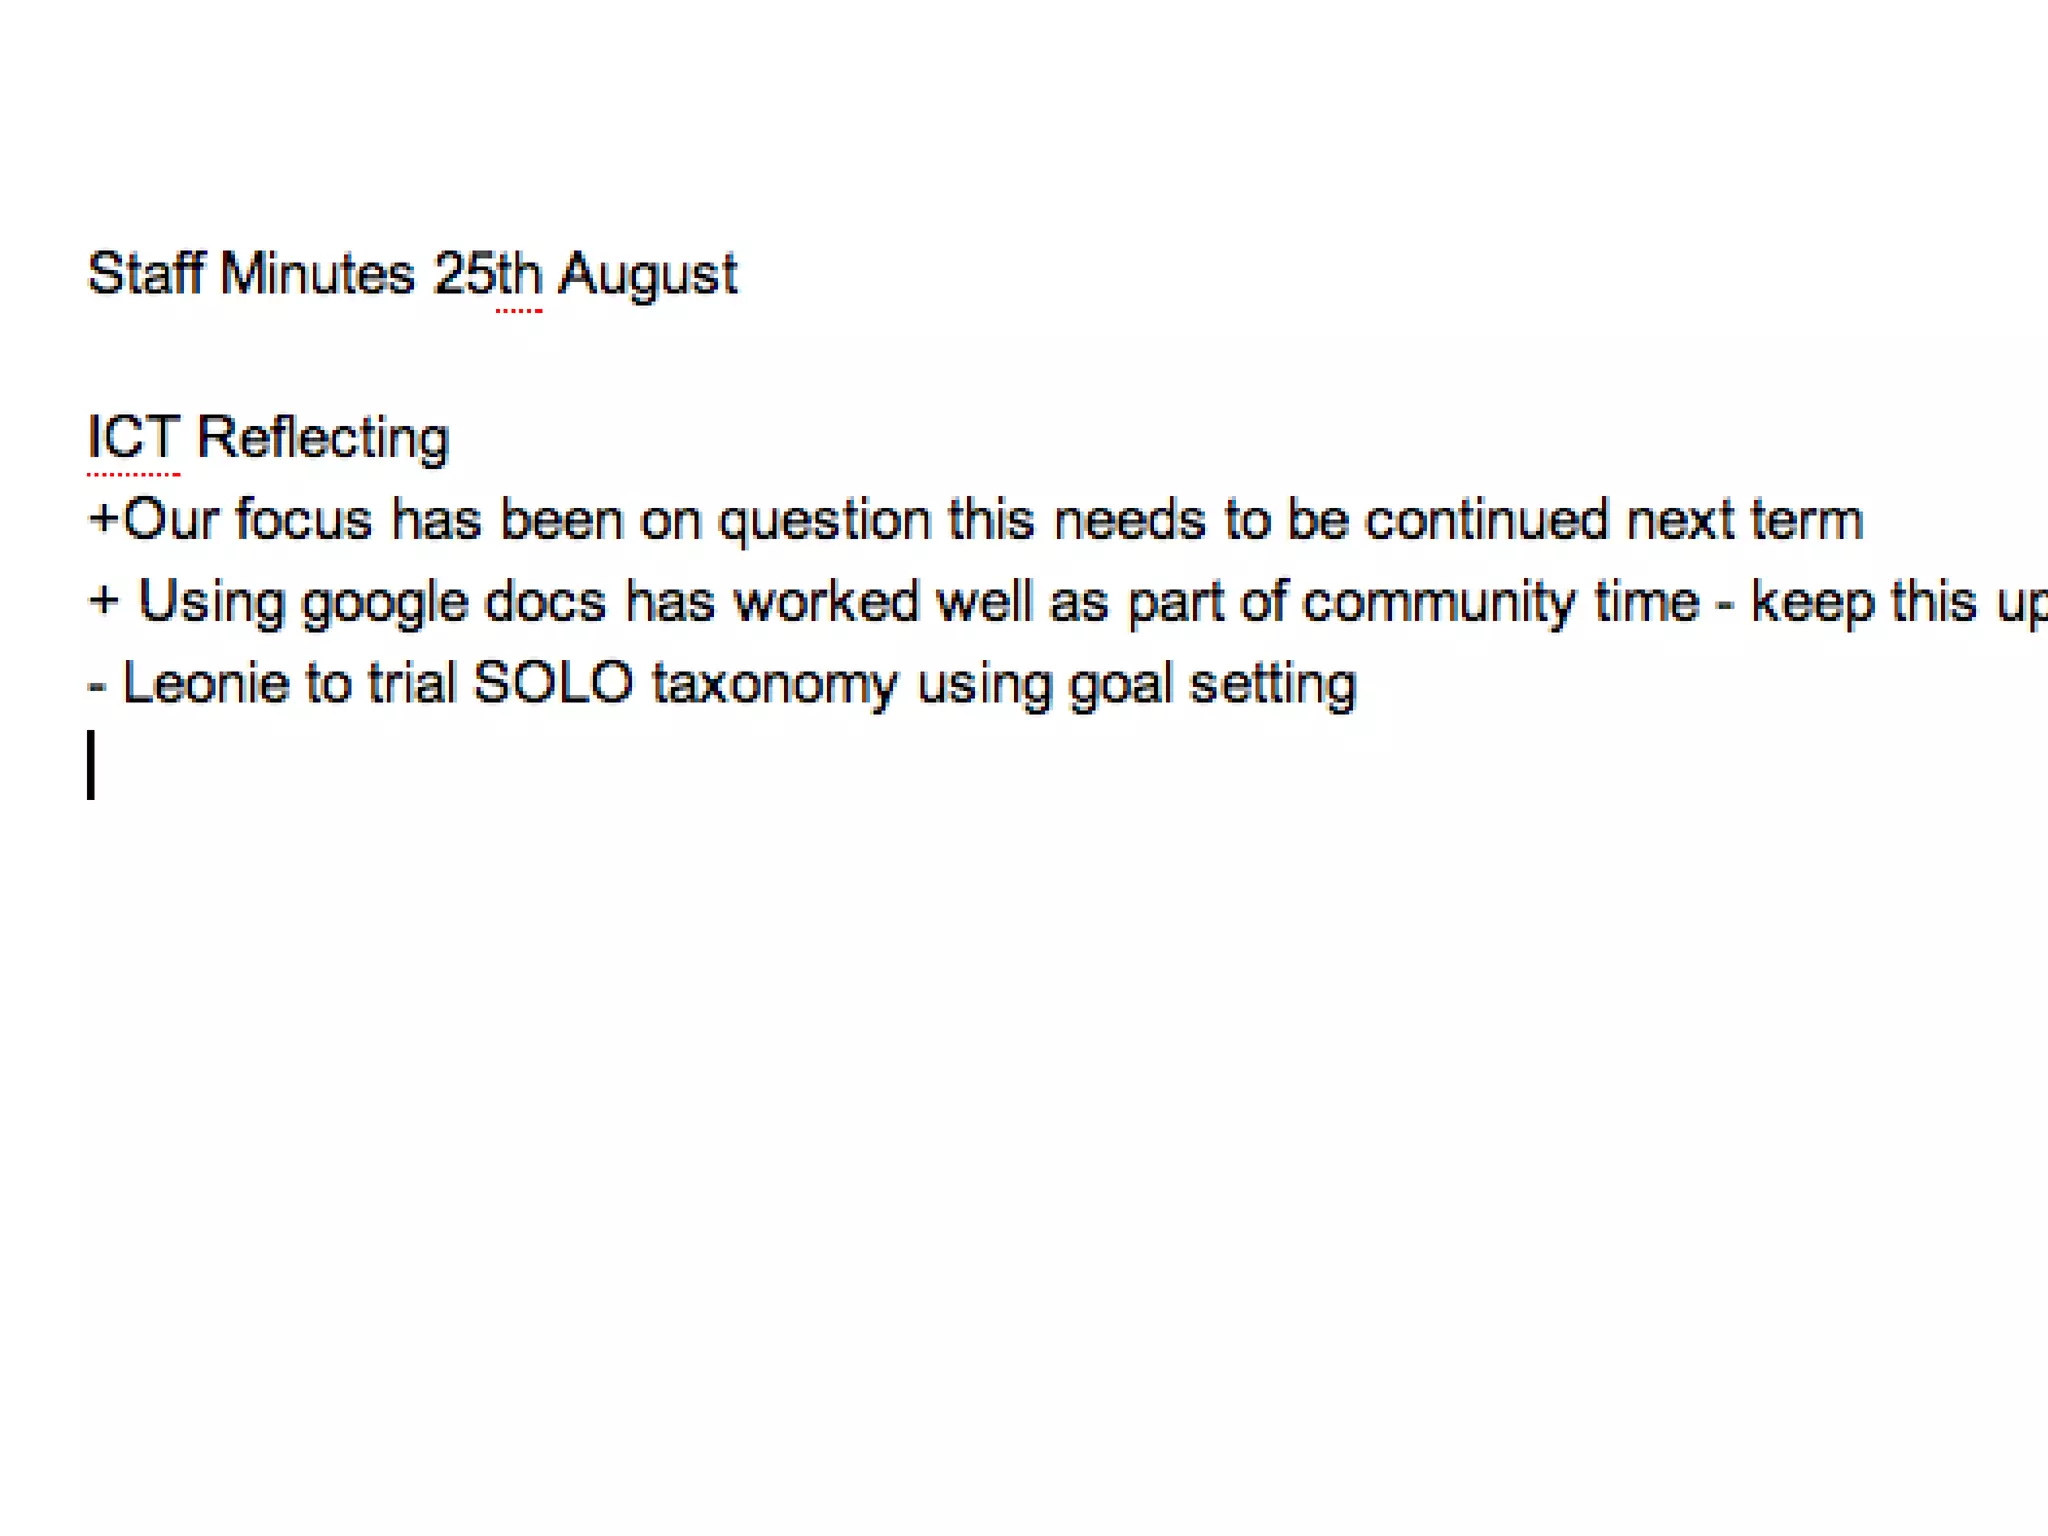The image size is (2048, 1536).
Task: Click the word "question" in the first bullet
Action: [x=825, y=522]
